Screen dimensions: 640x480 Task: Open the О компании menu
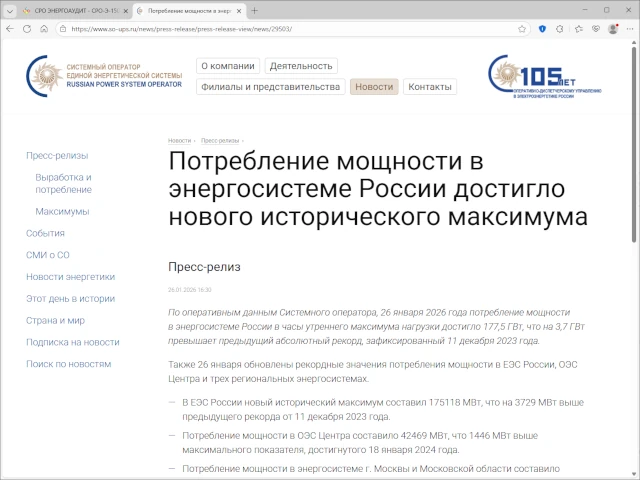pyautogui.click(x=228, y=66)
